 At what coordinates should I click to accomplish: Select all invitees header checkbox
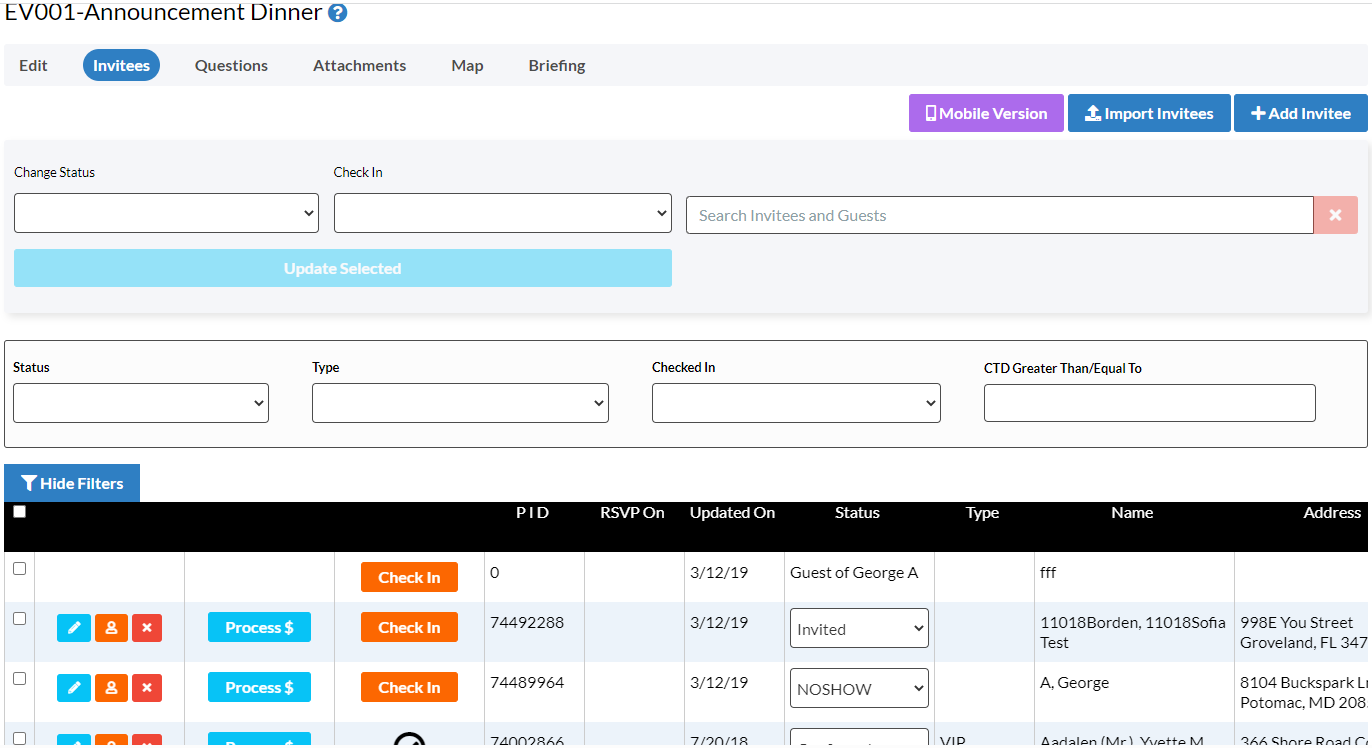[19, 512]
